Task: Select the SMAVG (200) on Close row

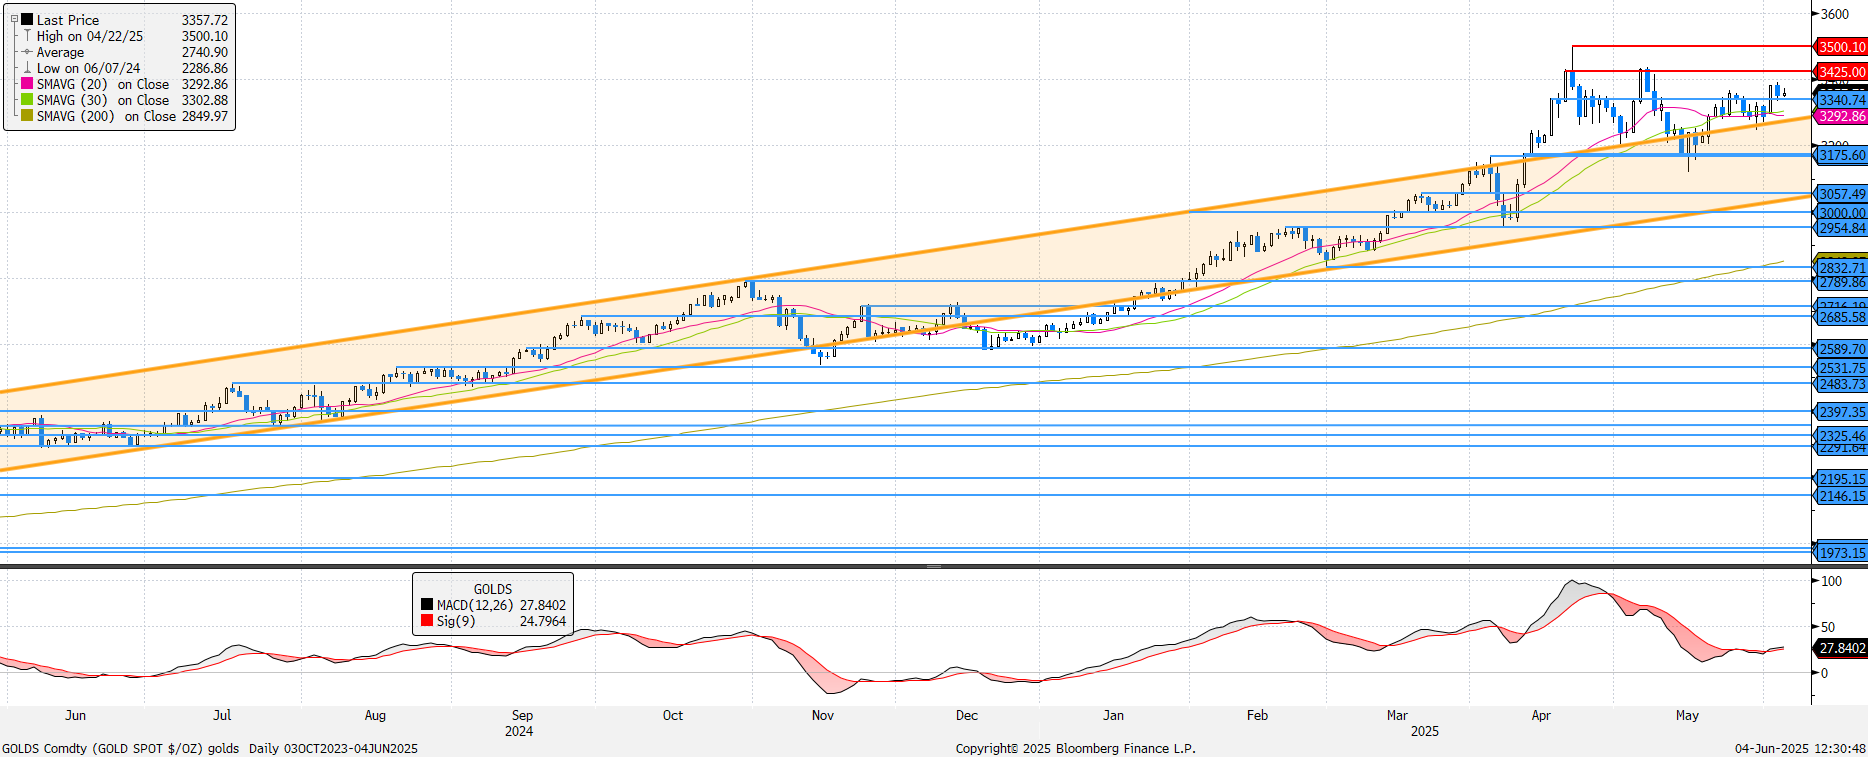Action: 125,116
